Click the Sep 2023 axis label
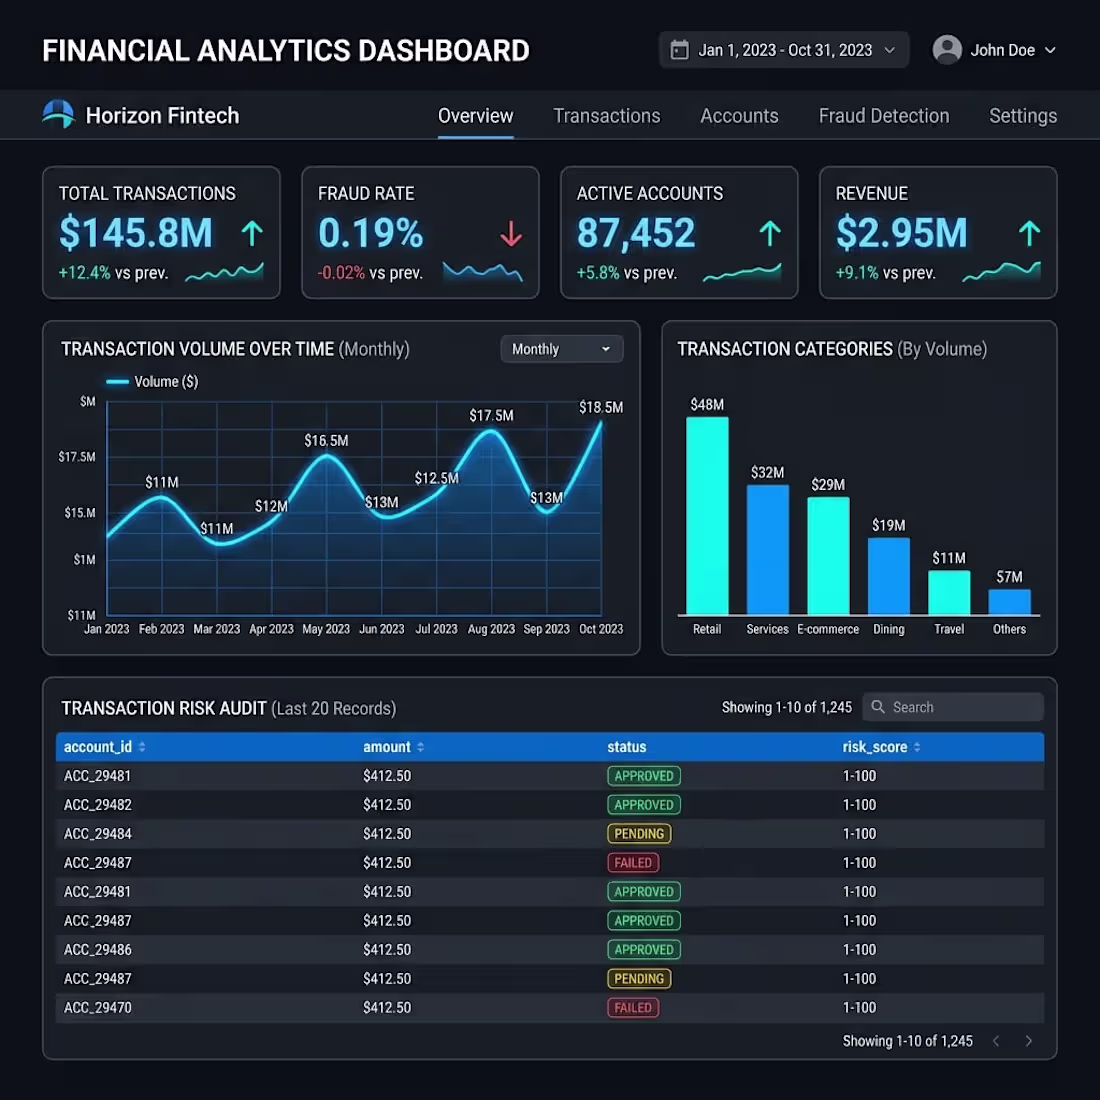This screenshot has height=1100, width=1100. pos(546,629)
